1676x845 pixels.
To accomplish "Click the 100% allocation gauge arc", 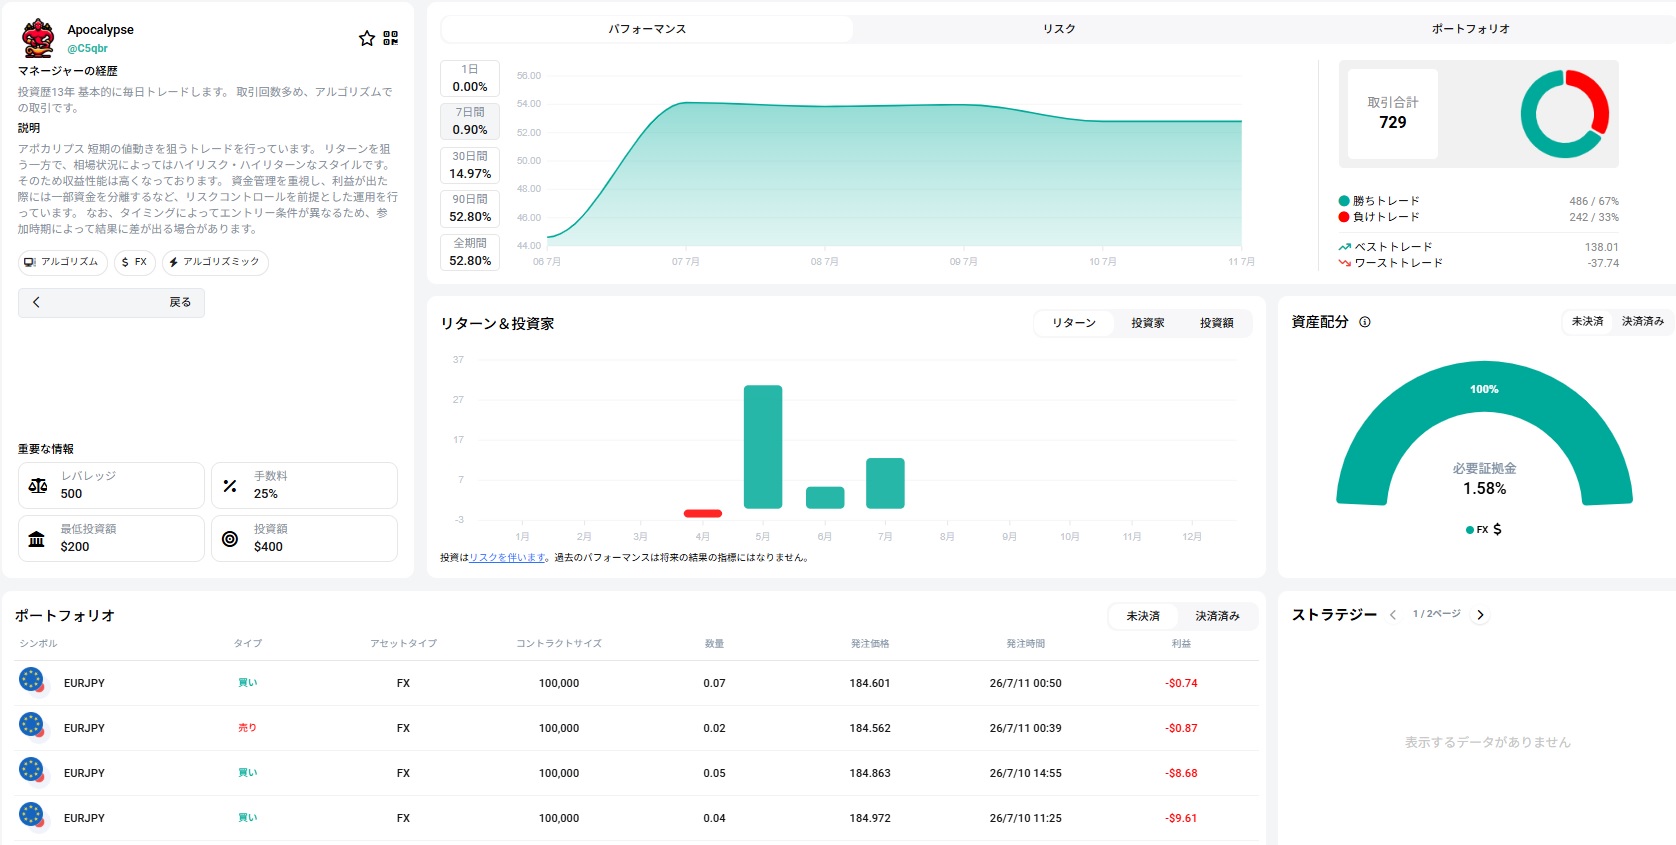I will [1484, 389].
